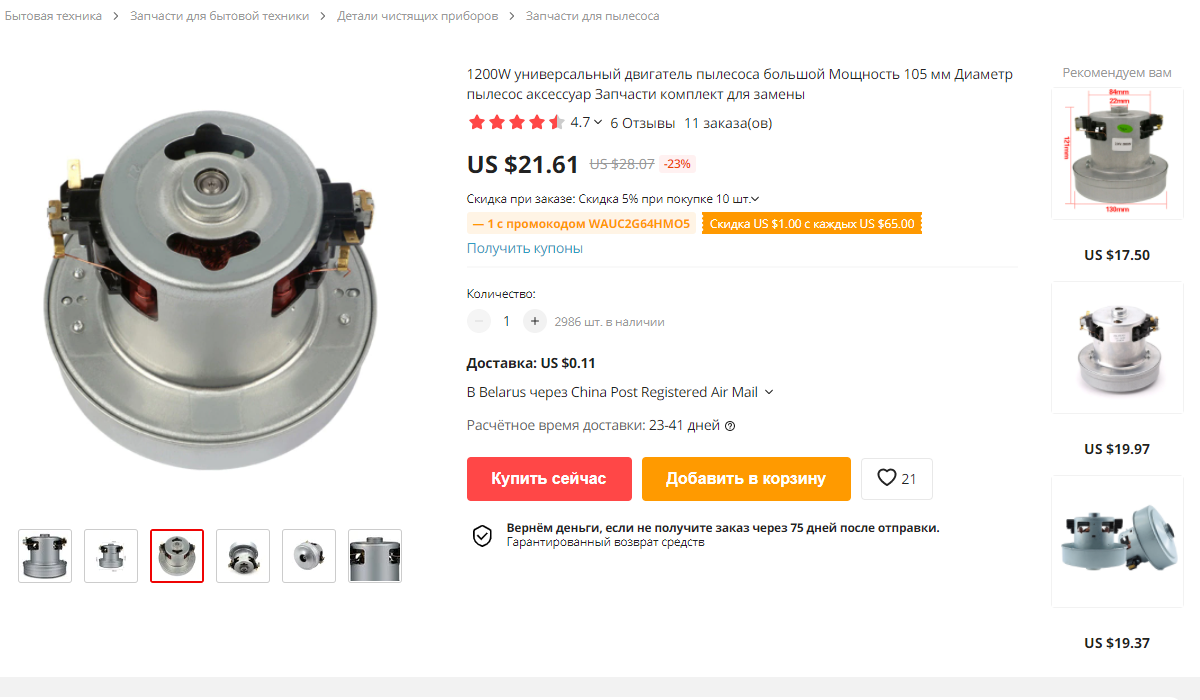The width and height of the screenshot is (1200, 700).
Task: Open '6 Отзывы' reviews link
Action: [x=642, y=123]
